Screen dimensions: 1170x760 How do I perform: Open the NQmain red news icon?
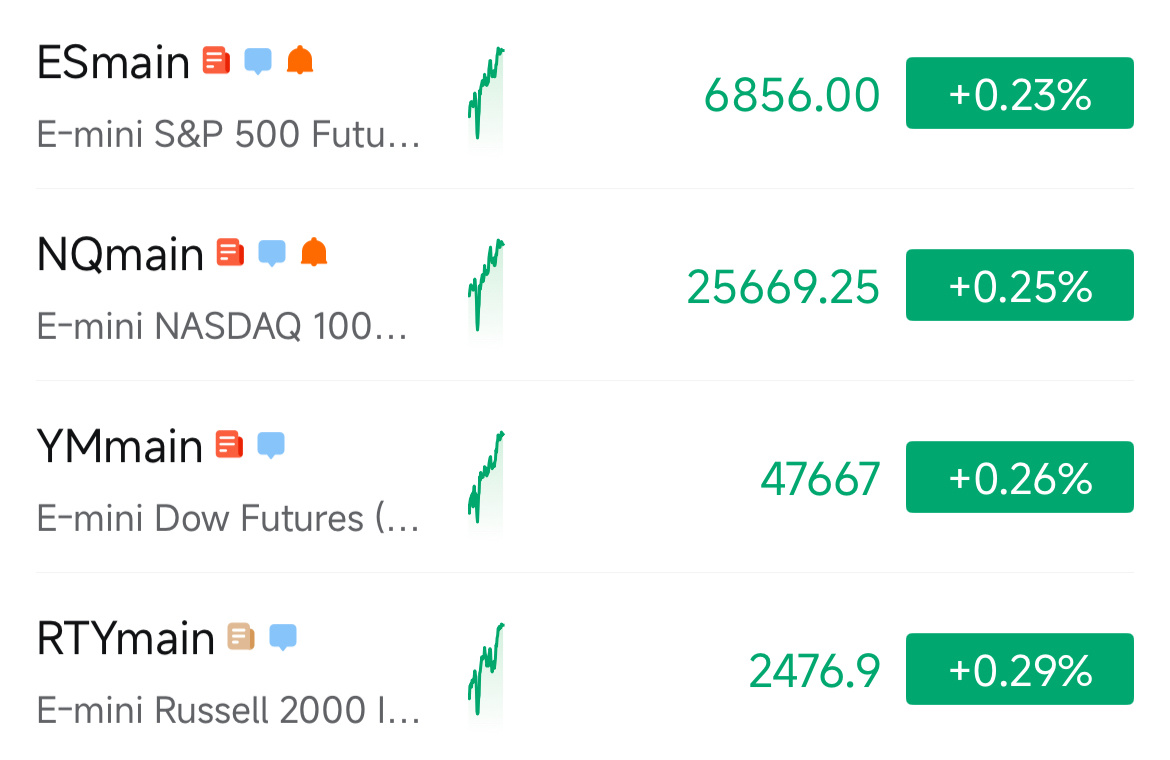click(x=231, y=252)
